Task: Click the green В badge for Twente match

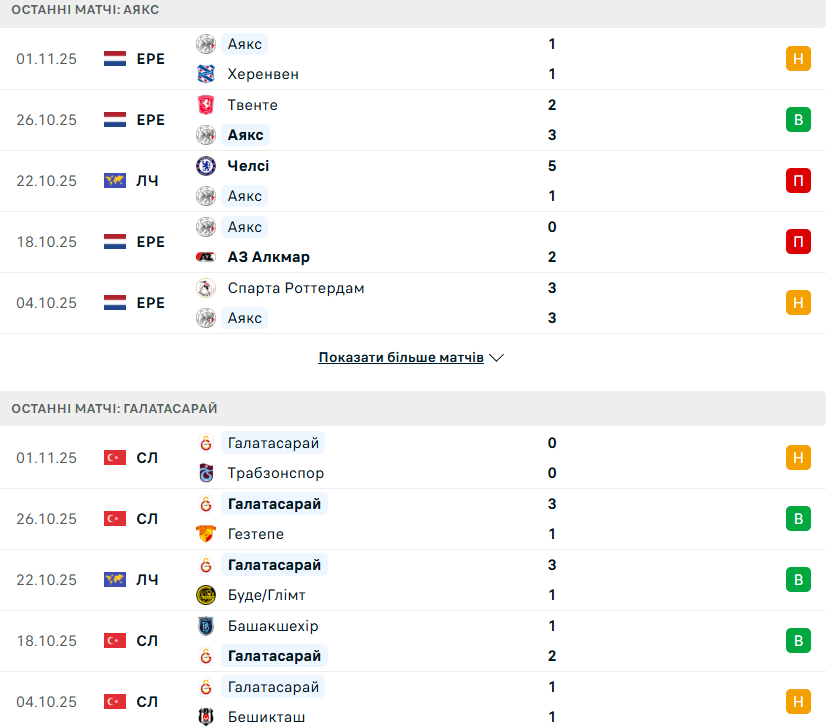Action: pyautogui.click(x=797, y=120)
